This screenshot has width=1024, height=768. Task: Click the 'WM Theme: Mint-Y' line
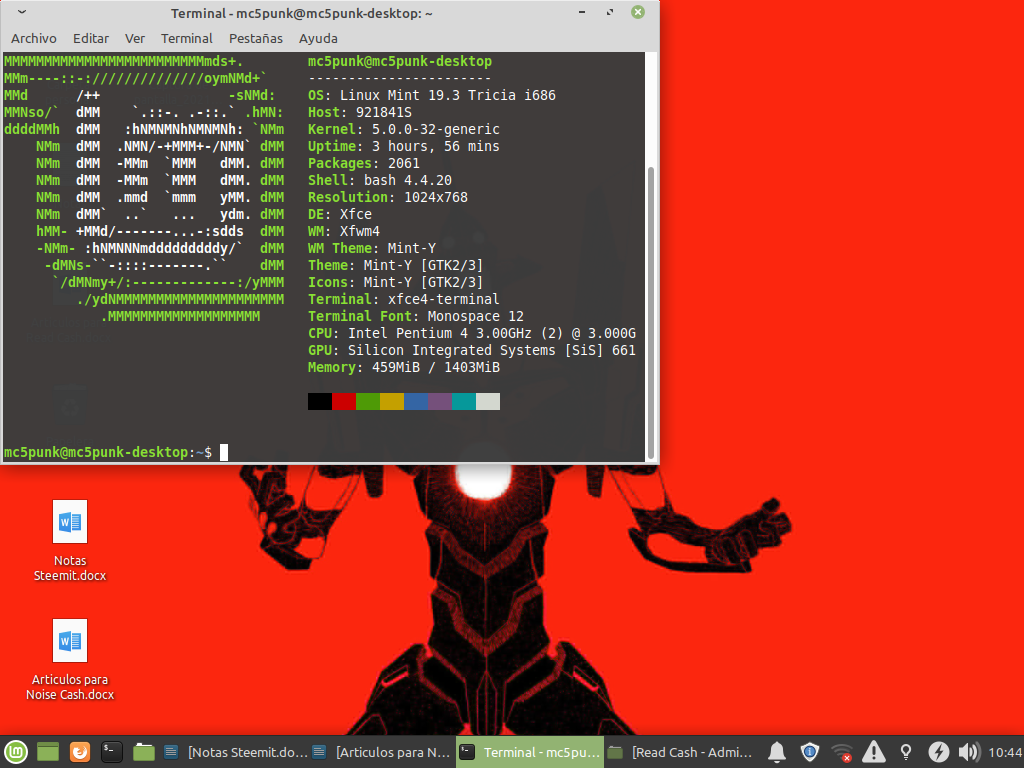[x=372, y=248]
